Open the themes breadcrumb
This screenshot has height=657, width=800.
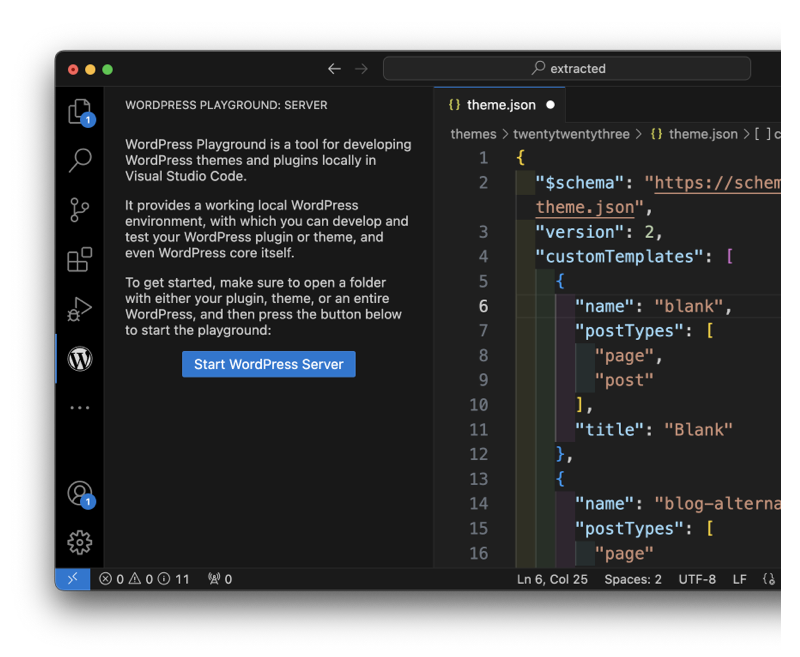pyautogui.click(x=473, y=133)
